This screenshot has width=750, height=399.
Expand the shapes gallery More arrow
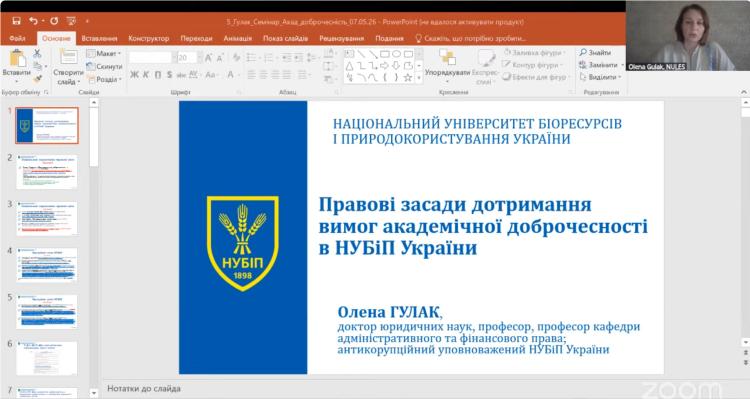click(419, 78)
